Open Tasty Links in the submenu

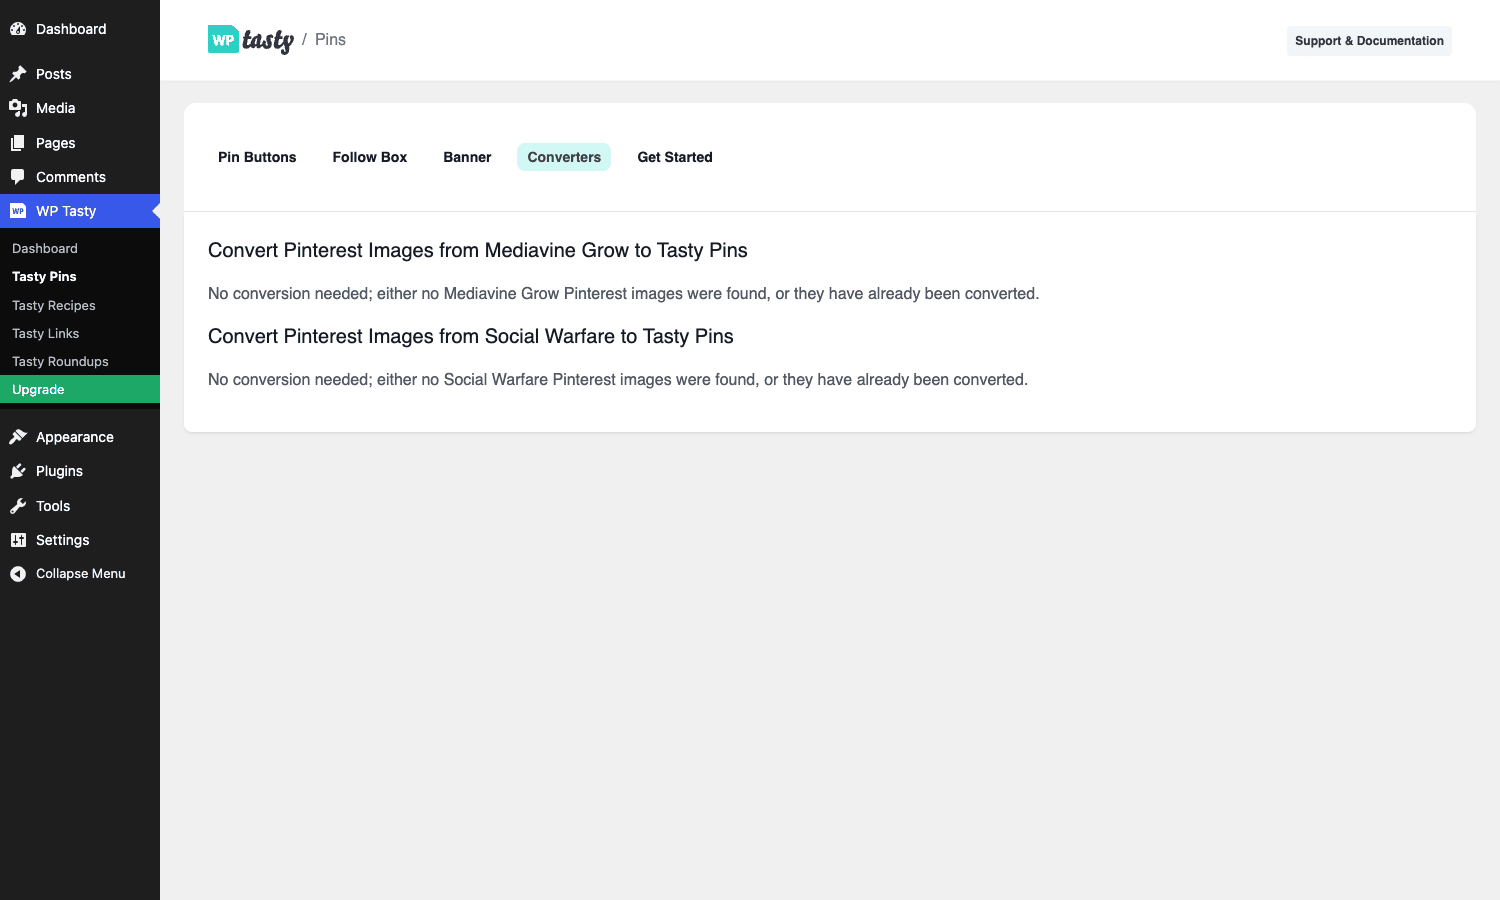tap(46, 333)
